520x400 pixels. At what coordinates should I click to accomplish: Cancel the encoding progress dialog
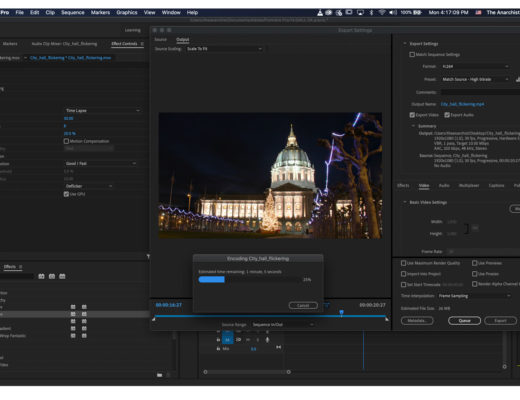coord(303,305)
